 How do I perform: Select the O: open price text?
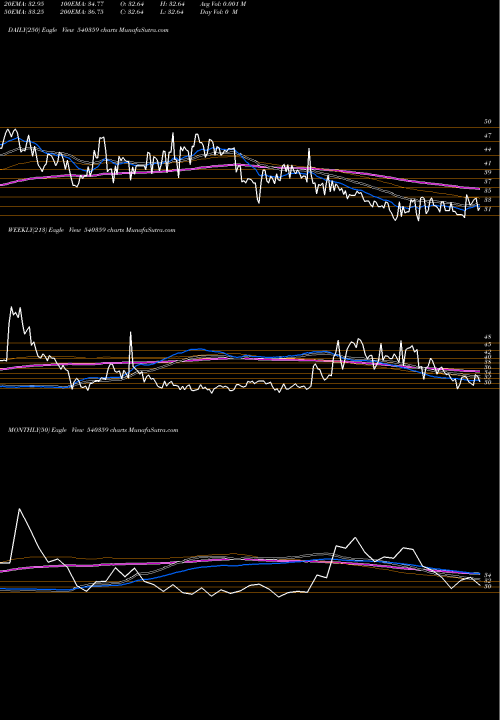(x=132, y=4)
